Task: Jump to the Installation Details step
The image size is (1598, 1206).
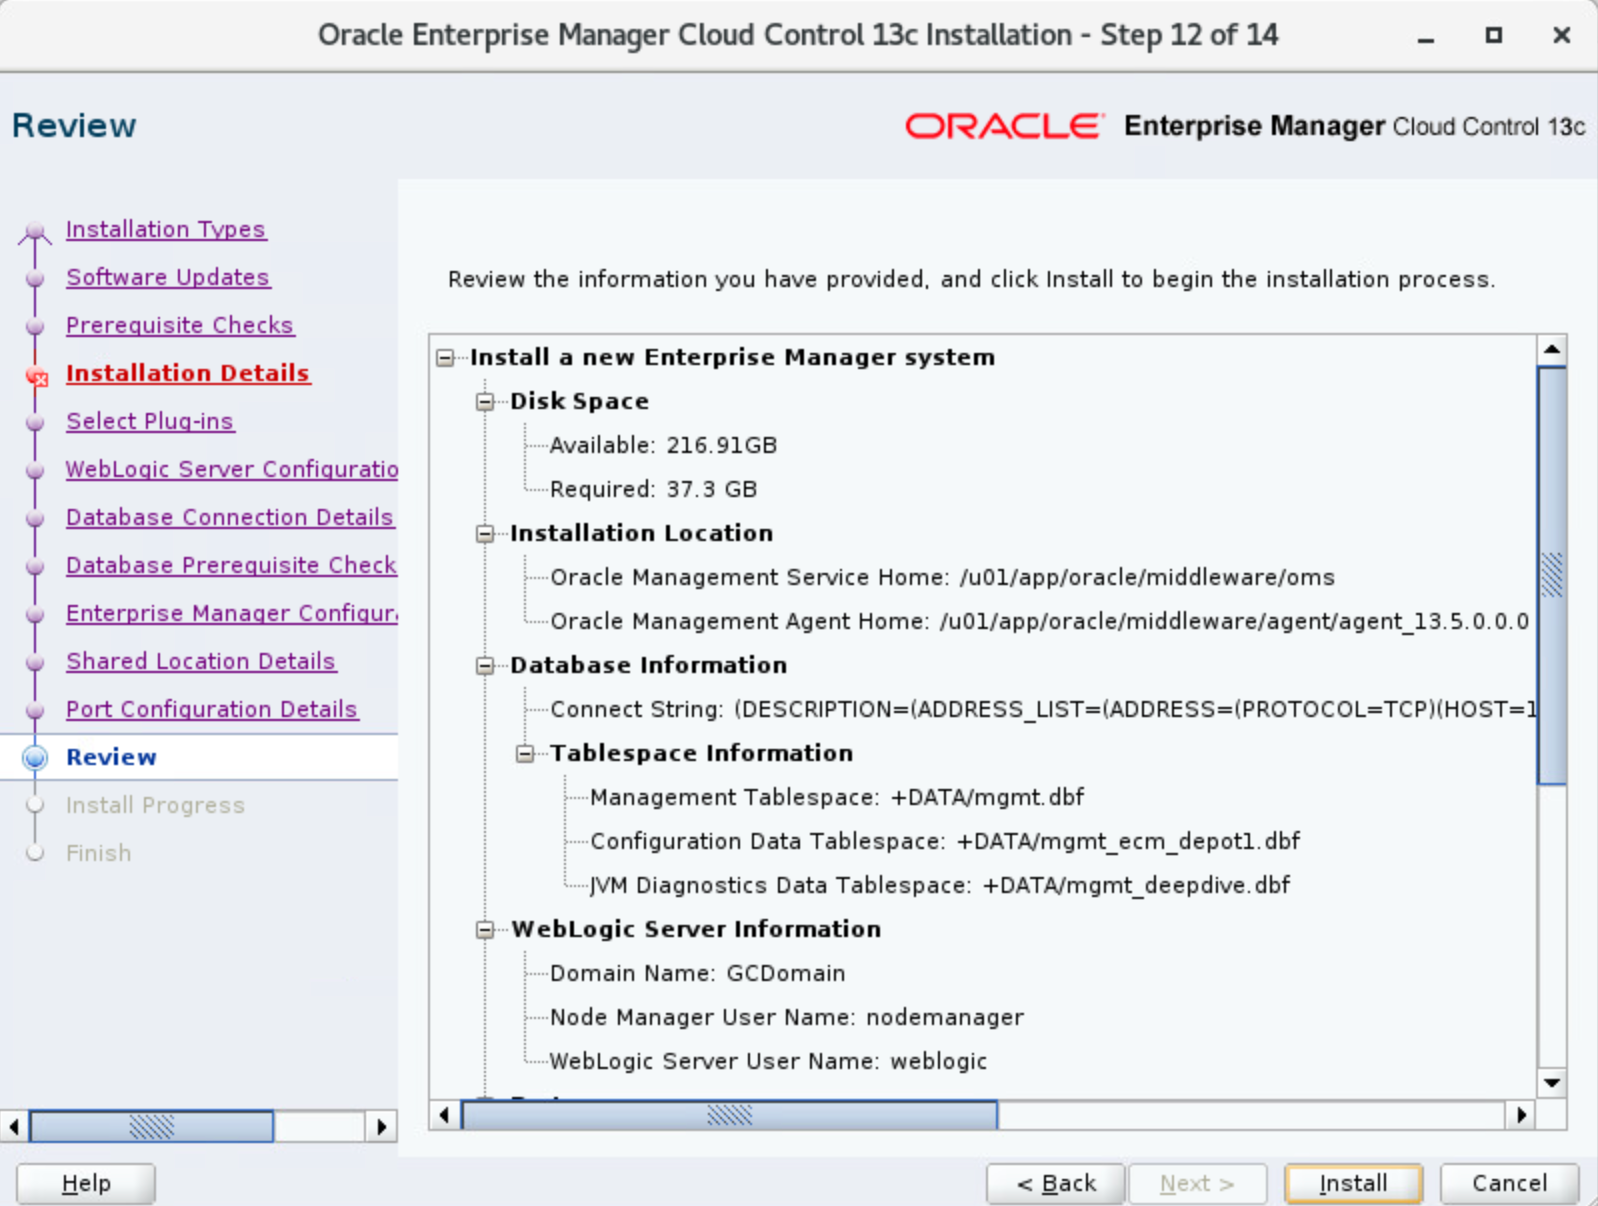Action: click(188, 373)
